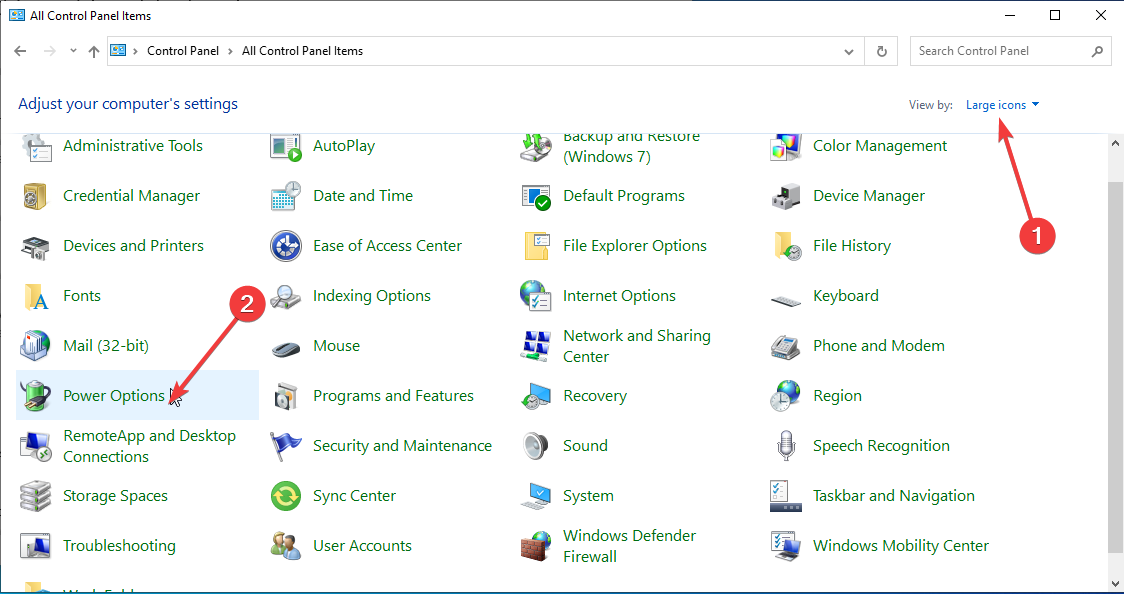
Task: Open the Sound speaker icon
Action: (x=535, y=446)
